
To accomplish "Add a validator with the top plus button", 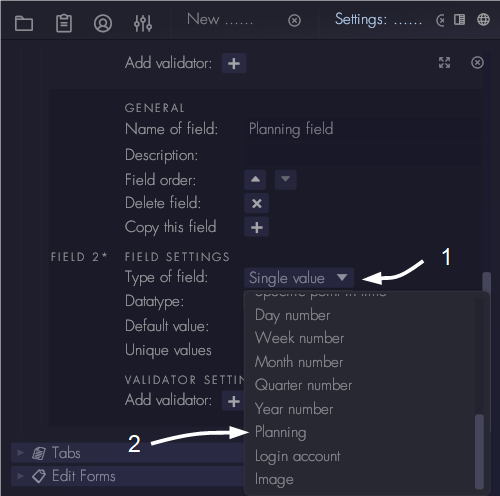I will [x=234, y=63].
